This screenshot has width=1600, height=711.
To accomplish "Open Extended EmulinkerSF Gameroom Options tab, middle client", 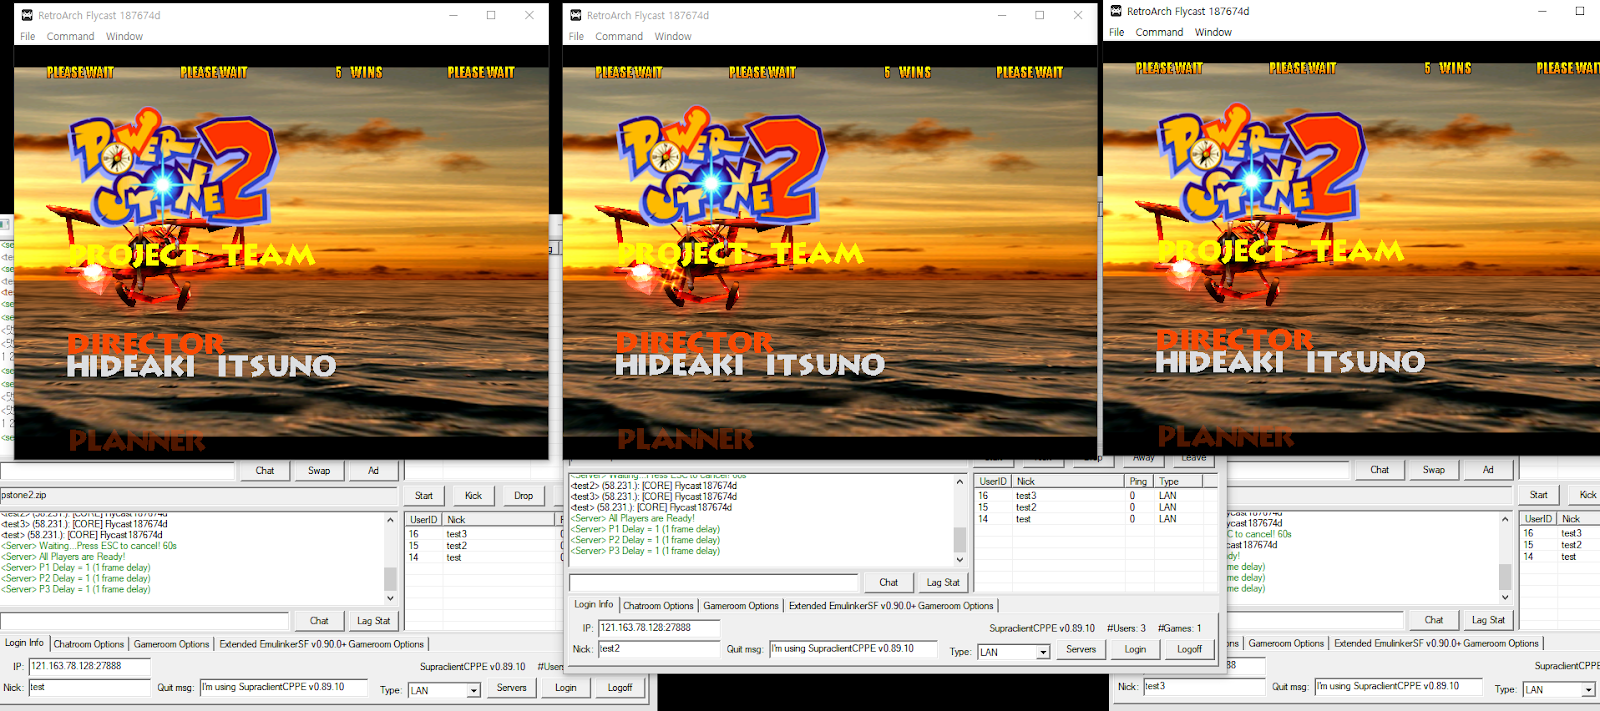I will [891, 605].
